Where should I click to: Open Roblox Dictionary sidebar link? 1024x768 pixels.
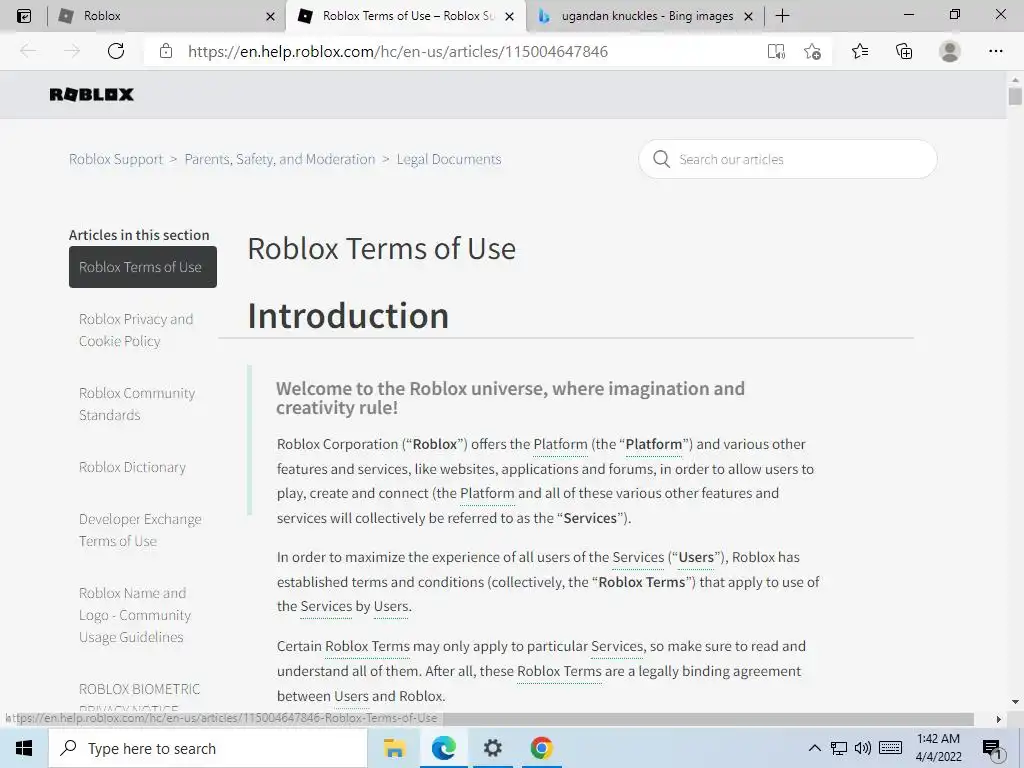(x=133, y=467)
